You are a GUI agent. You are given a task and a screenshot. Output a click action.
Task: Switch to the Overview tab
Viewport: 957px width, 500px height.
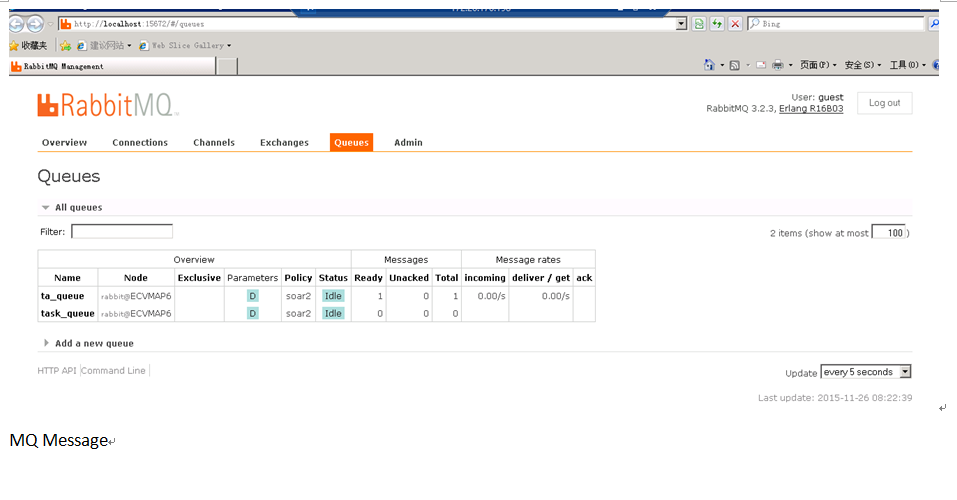click(64, 142)
